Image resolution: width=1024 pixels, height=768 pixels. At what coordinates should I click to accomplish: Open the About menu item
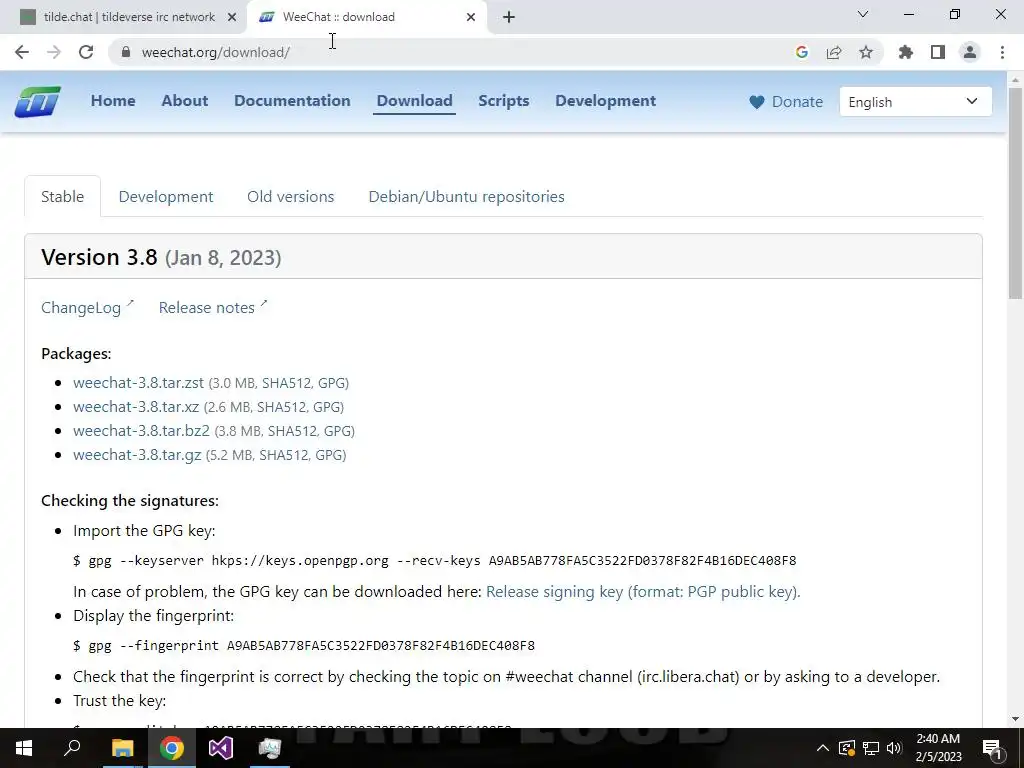pyautogui.click(x=185, y=101)
